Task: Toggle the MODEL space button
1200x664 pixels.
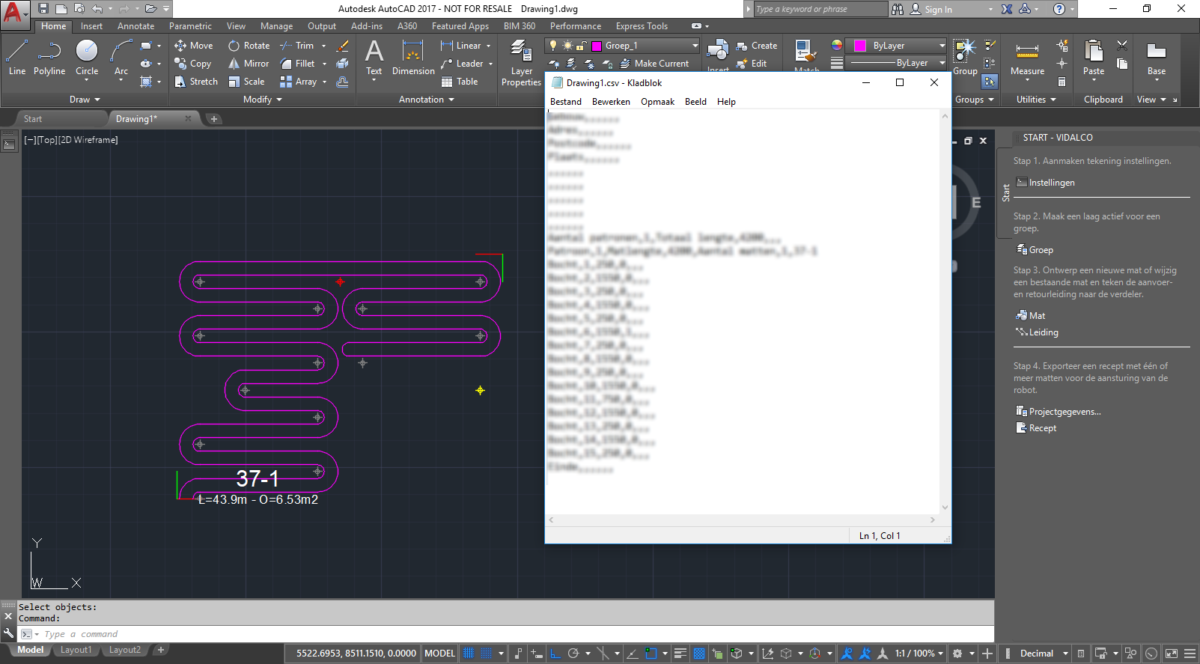Action: point(440,653)
